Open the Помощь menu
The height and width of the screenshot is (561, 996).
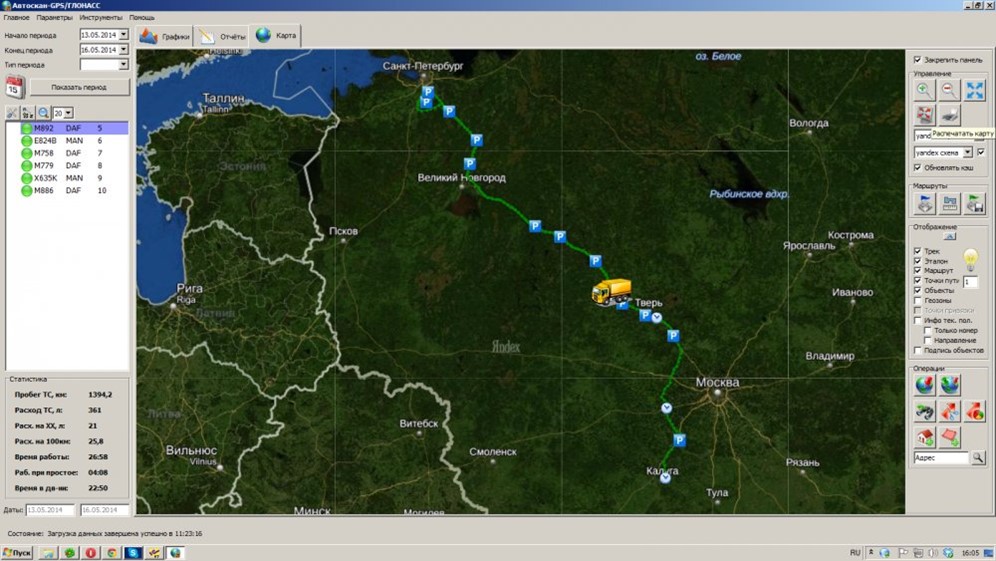pos(142,18)
